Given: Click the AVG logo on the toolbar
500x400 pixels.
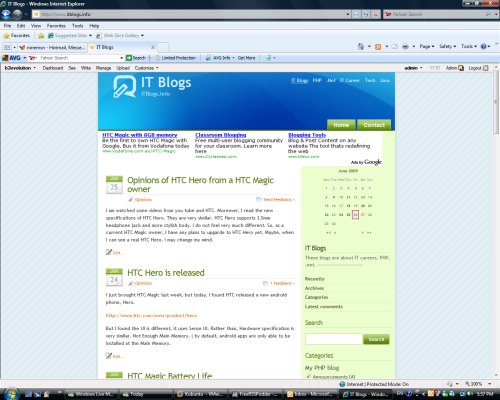Looking at the screenshot, I should point(11,58).
